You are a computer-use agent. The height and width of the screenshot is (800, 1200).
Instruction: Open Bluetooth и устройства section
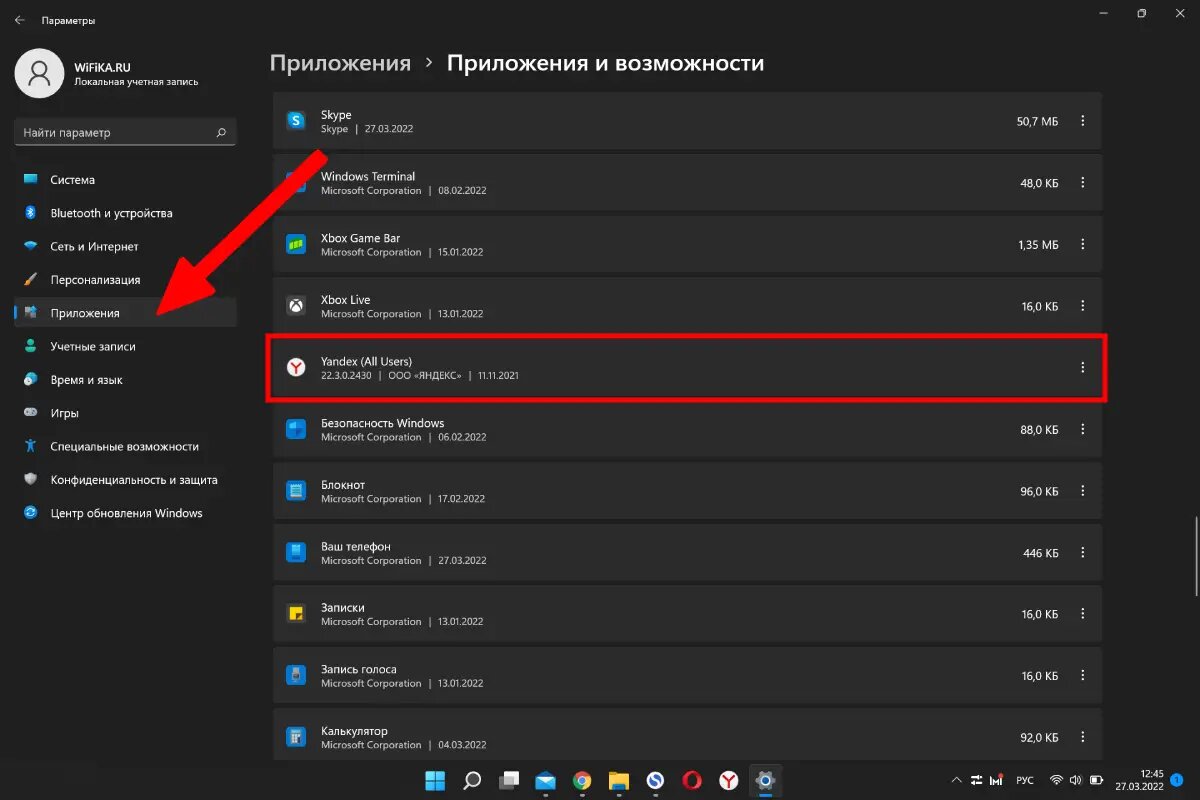(125, 213)
